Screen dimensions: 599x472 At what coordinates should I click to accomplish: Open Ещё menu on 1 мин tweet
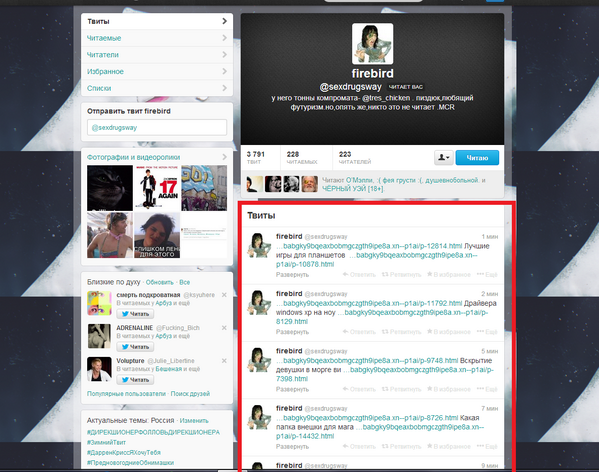(487, 275)
